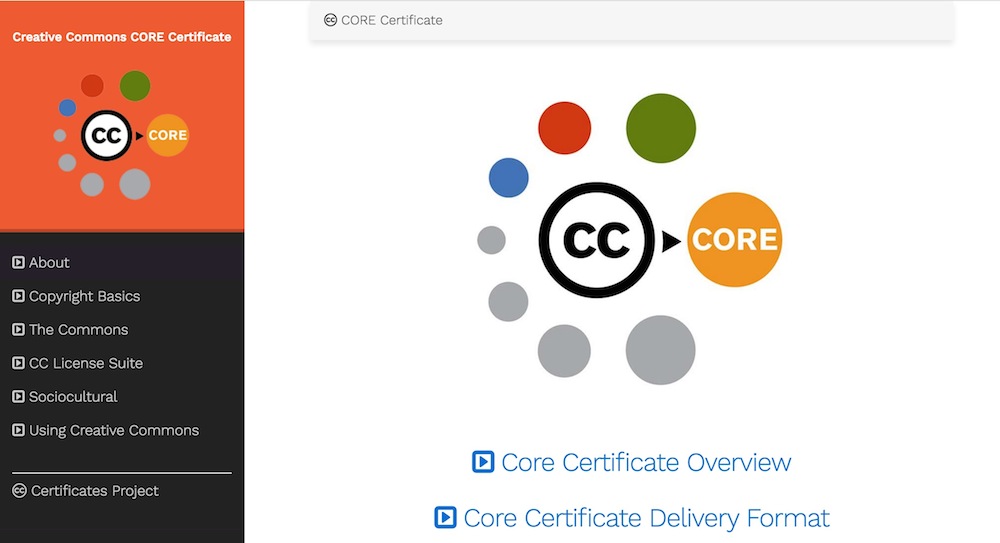Select Using Creative Commons in sidebar
Screen dimensions: 1000x543
(x=114, y=431)
